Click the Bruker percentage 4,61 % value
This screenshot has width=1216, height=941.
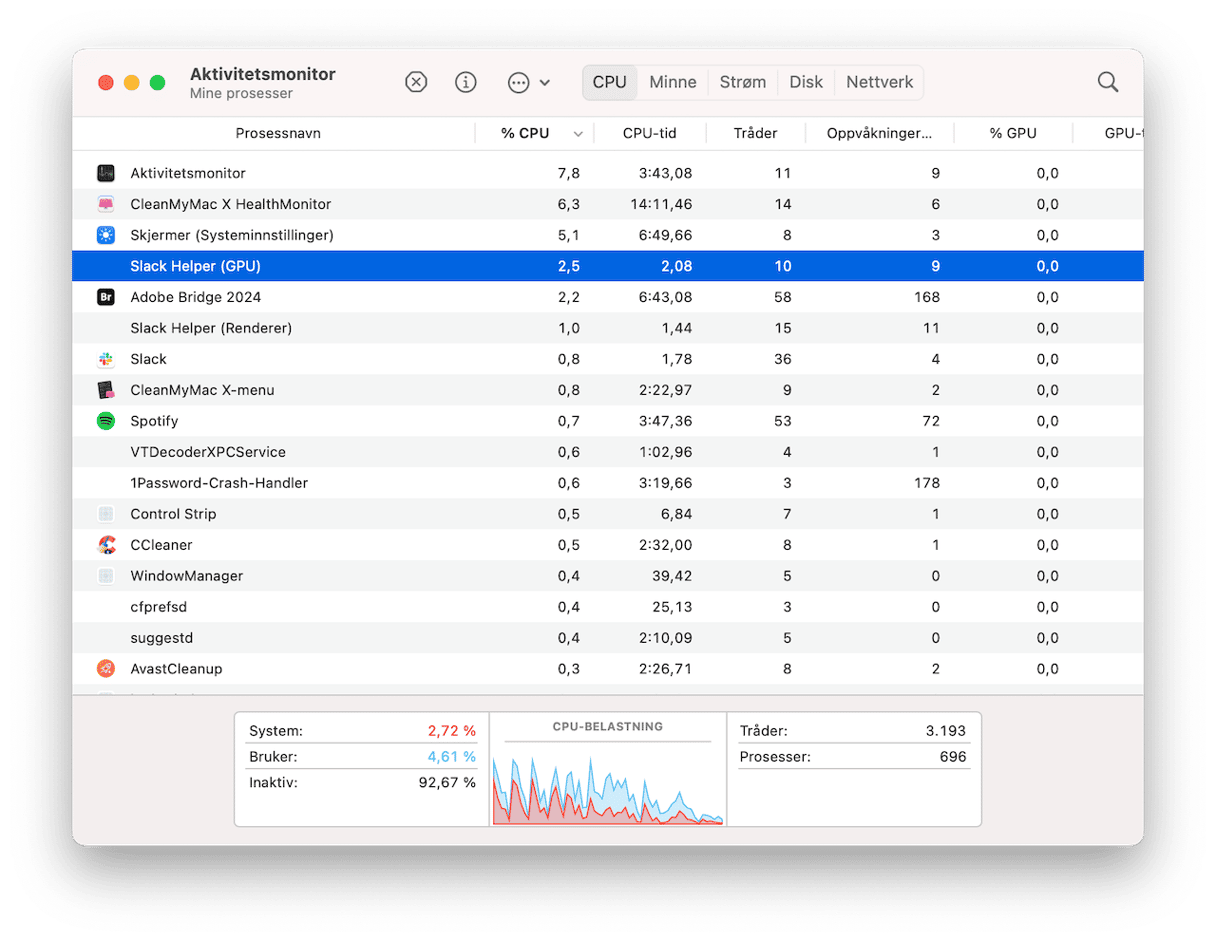451,757
